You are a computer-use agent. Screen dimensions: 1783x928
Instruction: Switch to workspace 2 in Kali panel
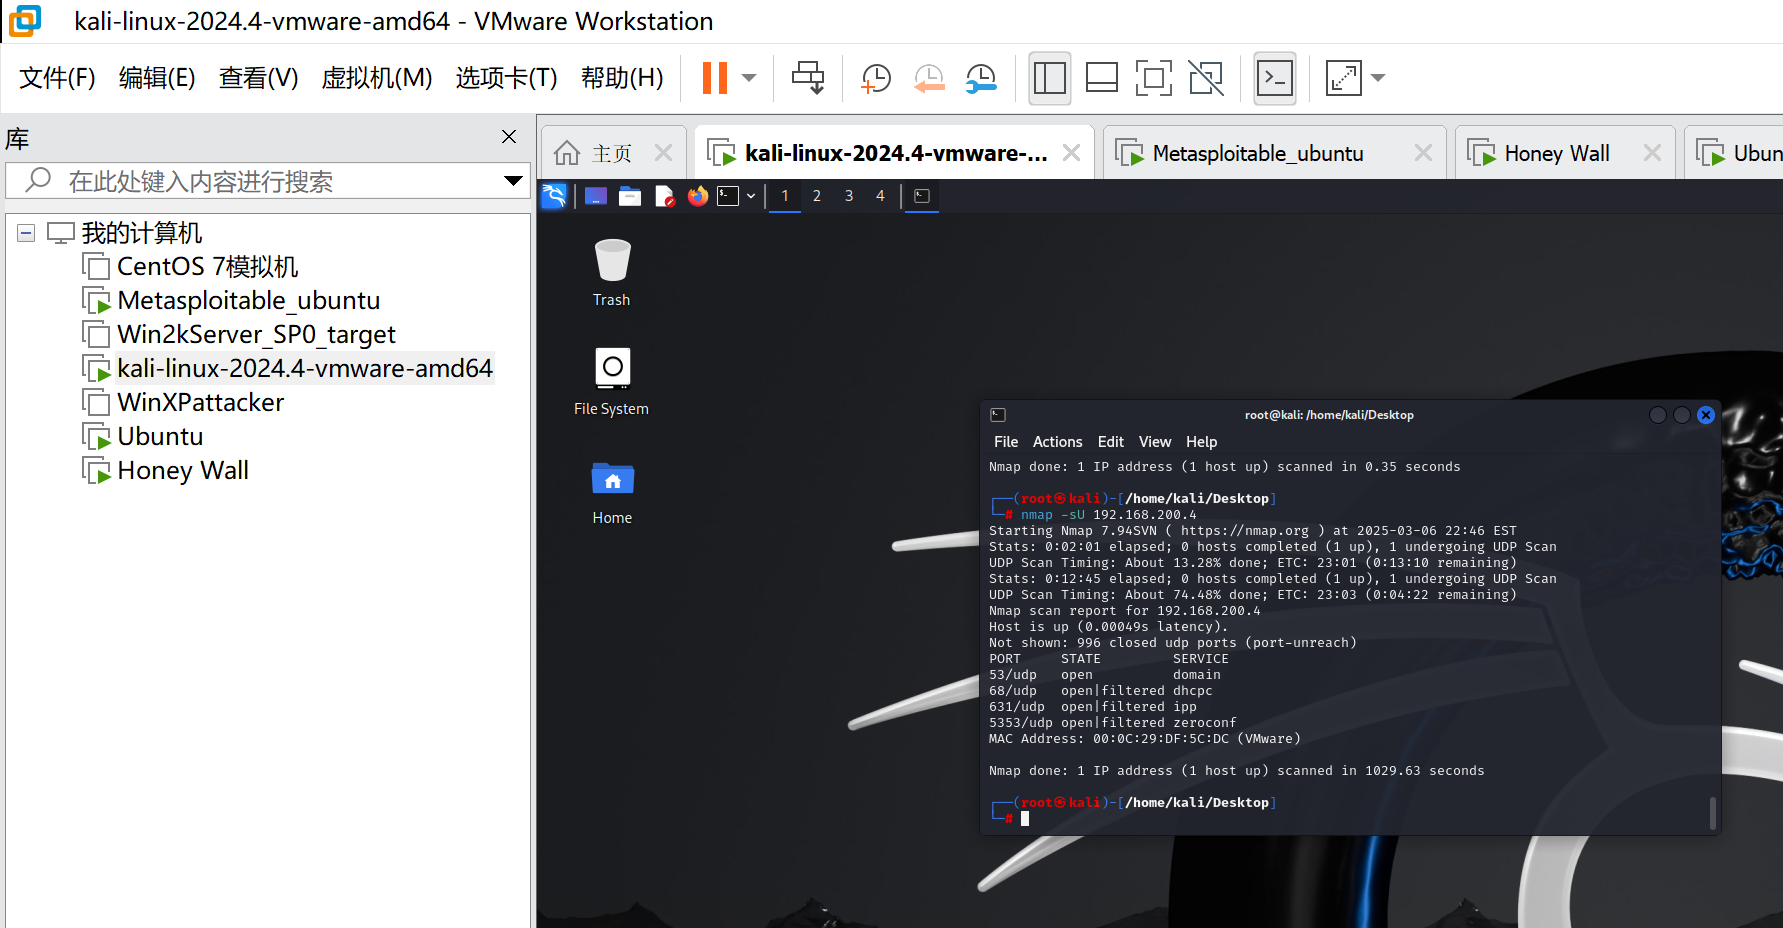(817, 196)
